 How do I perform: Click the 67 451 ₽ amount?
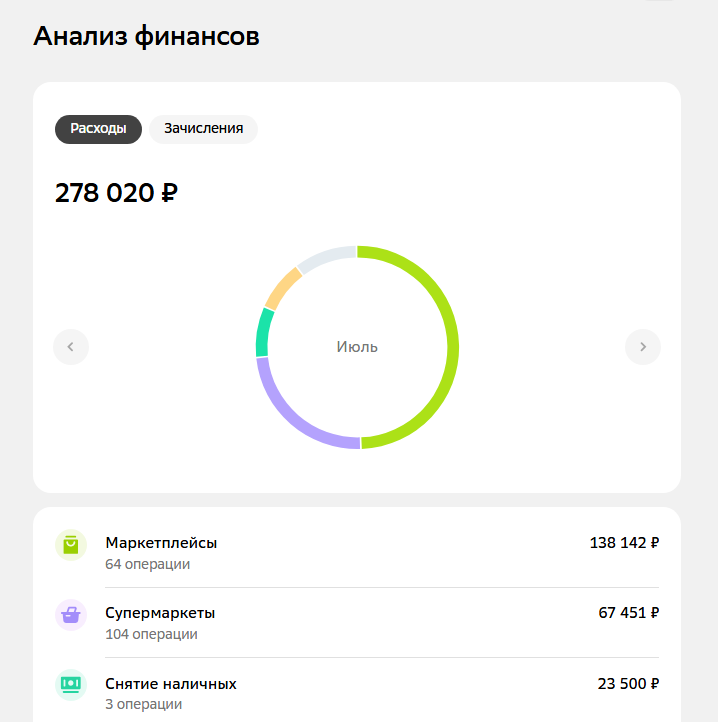pos(629,613)
